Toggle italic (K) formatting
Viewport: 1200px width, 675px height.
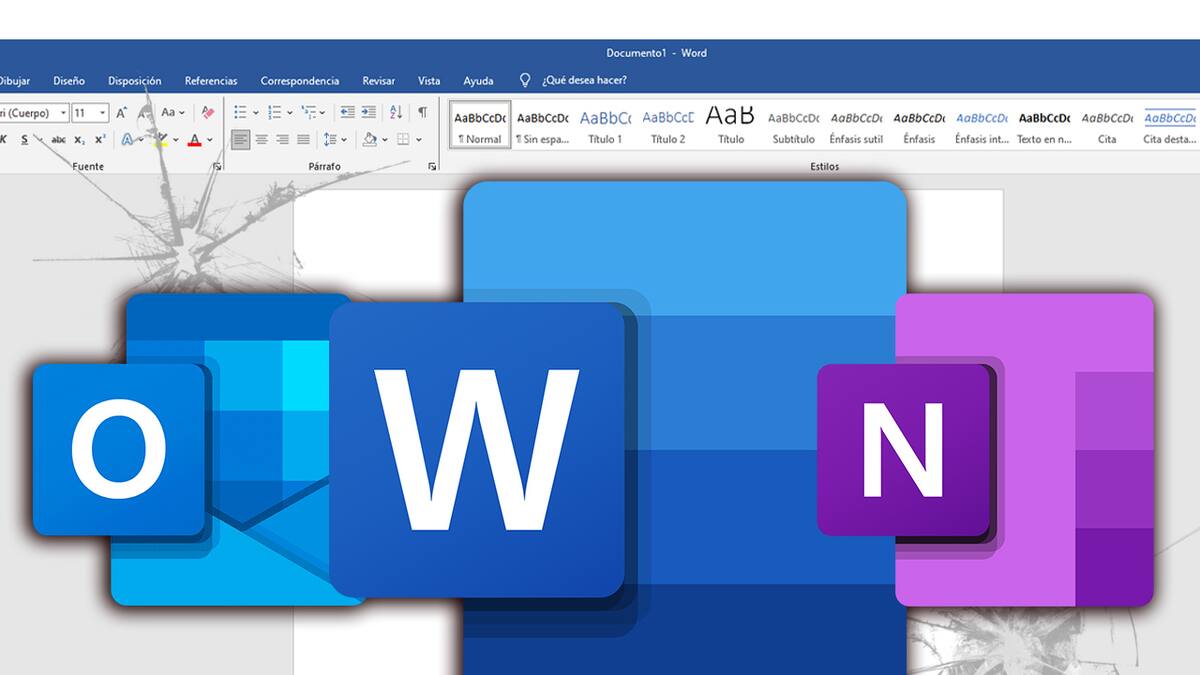[4, 140]
